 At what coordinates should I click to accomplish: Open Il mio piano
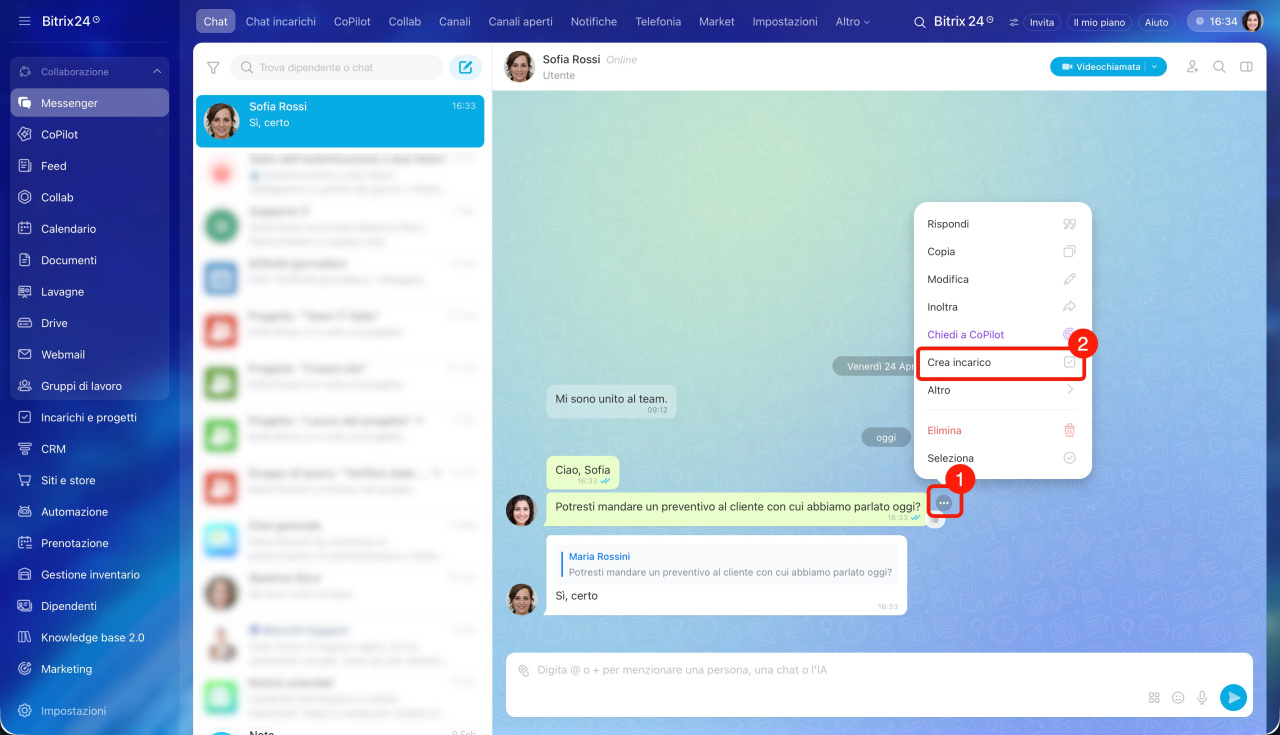coord(1098,22)
